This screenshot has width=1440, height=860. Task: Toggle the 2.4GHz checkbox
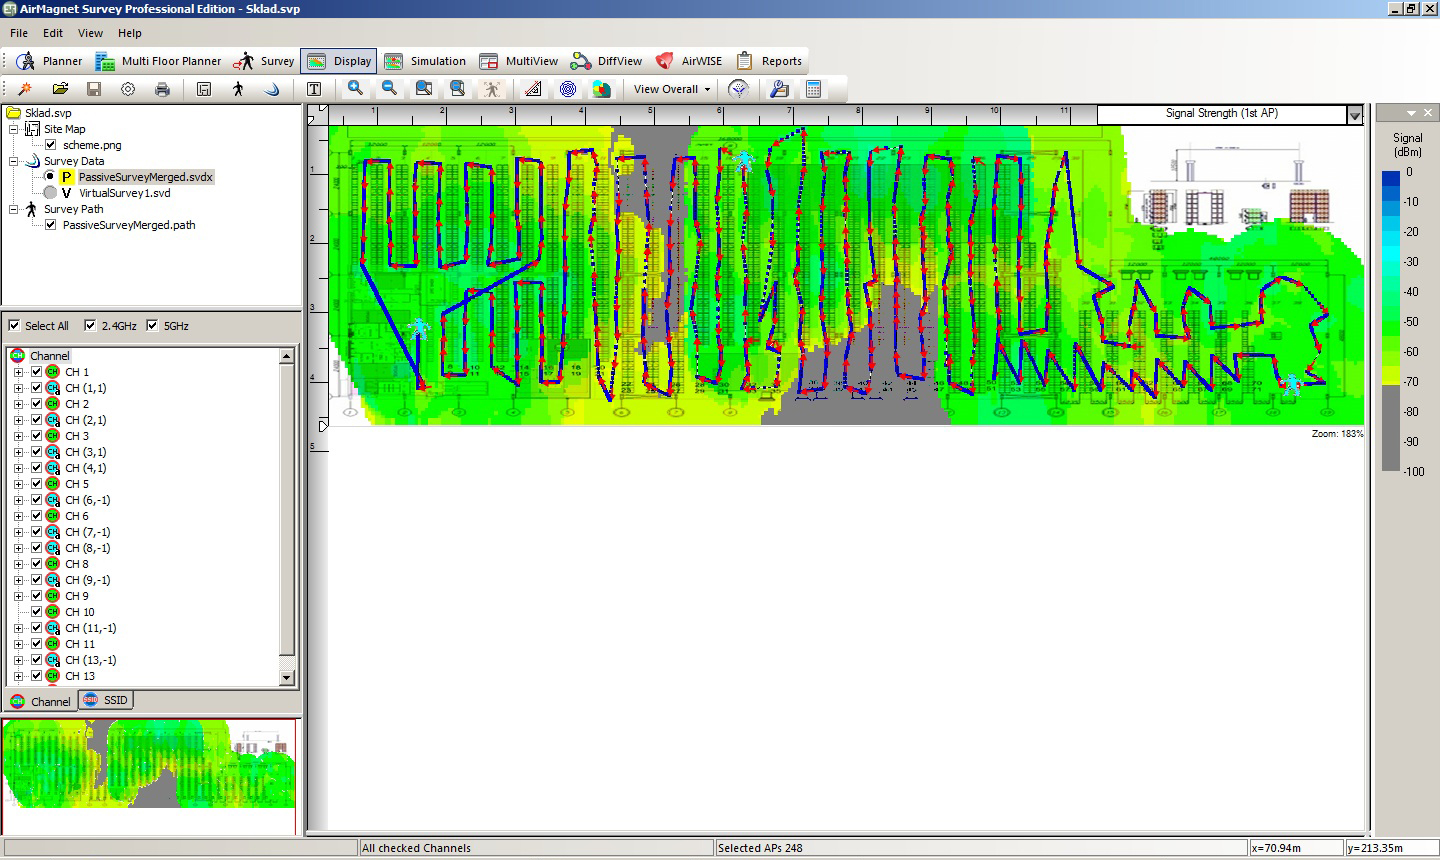[91, 325]
